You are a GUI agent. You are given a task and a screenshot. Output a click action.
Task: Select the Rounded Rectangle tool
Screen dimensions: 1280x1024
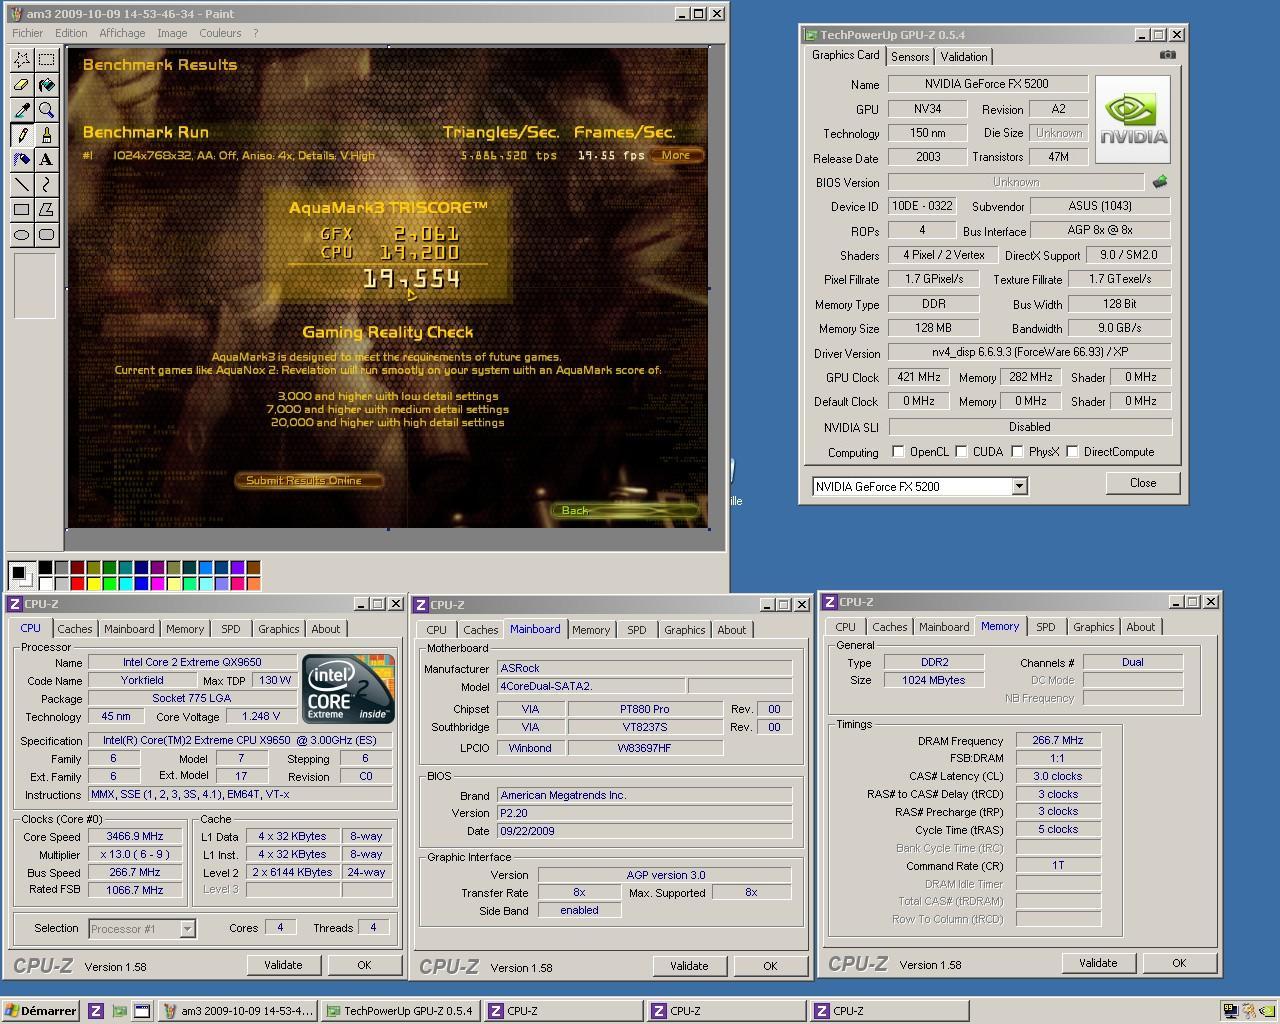pos(46,235)
